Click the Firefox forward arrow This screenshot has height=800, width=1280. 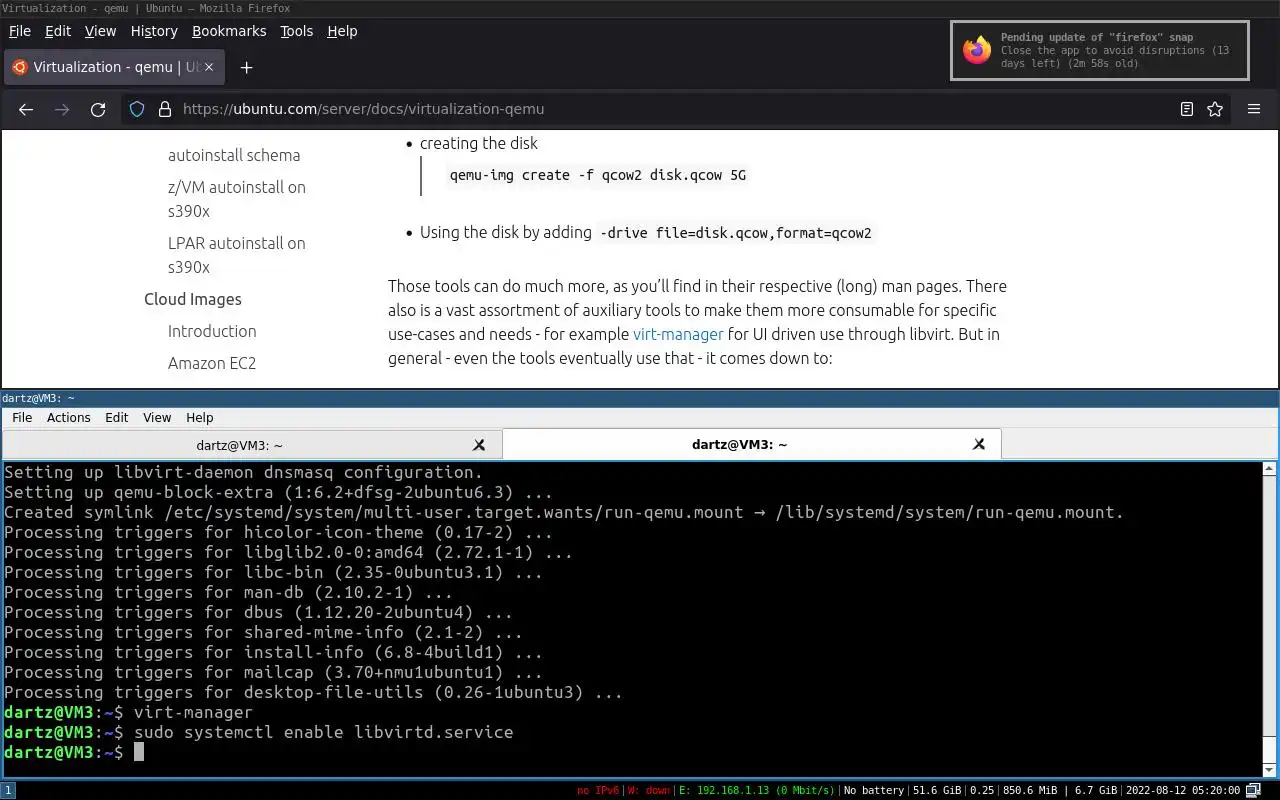(x=62, y=109)
